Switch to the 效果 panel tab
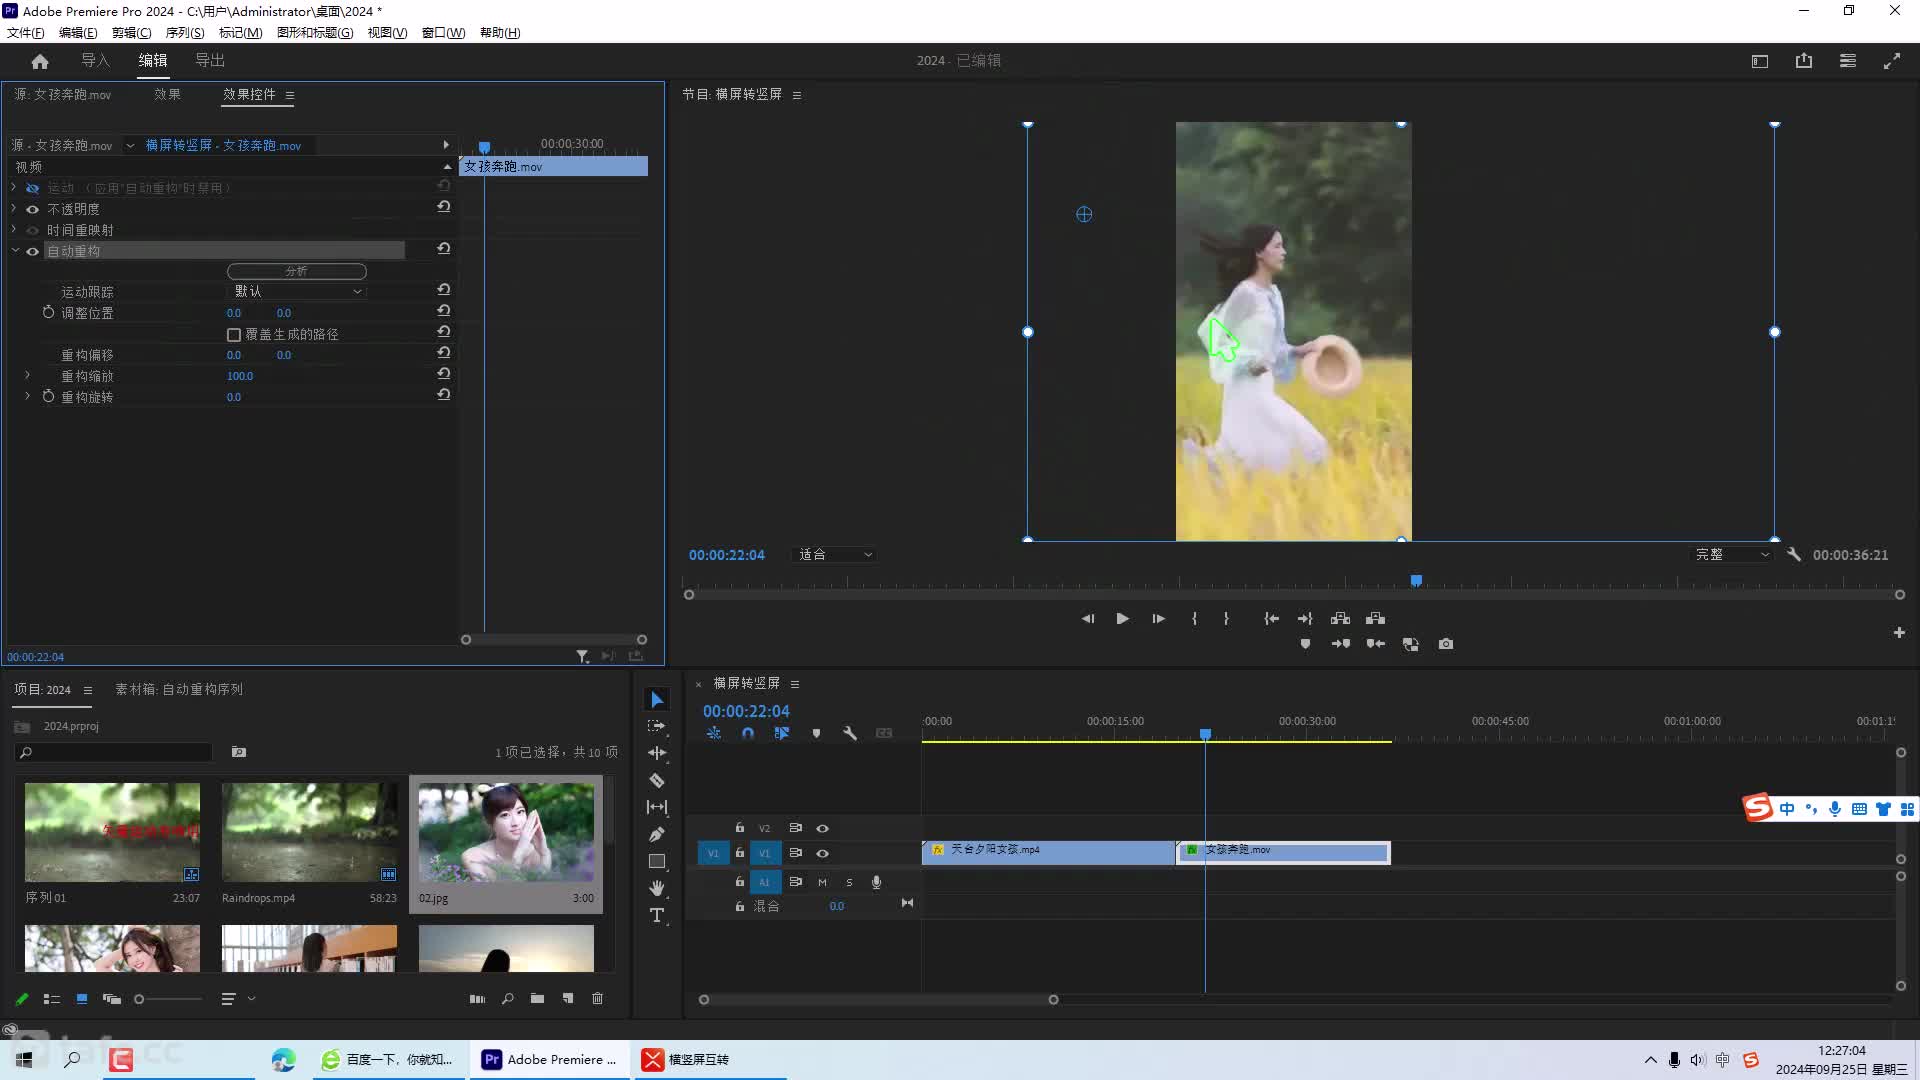This screenshot has height=1080, width=1920. click(x=167, y=94)
